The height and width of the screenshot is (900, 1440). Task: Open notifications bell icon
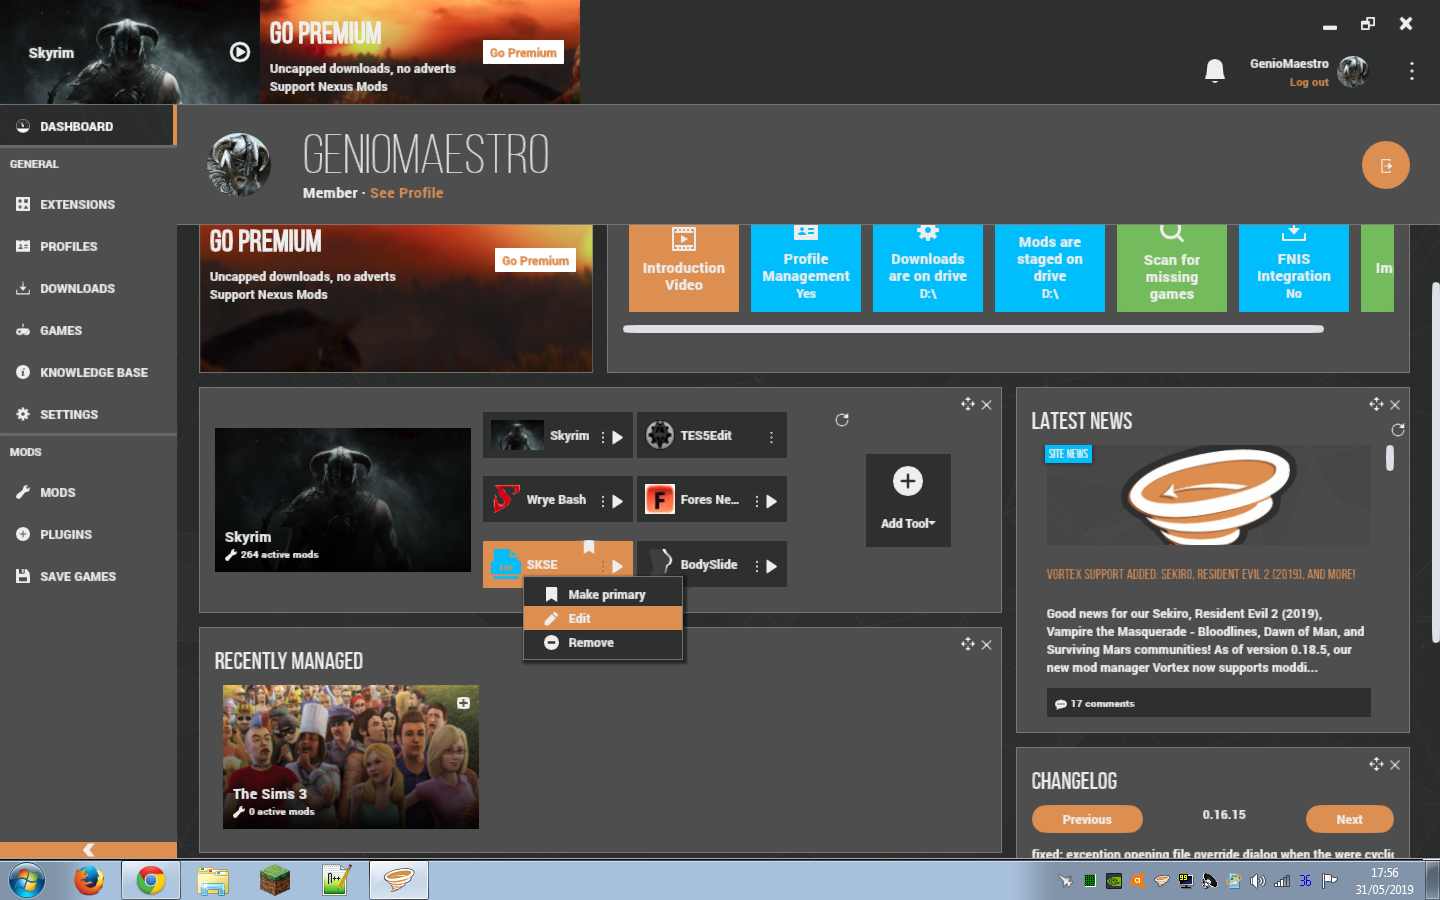click(x=1215, y=70)
